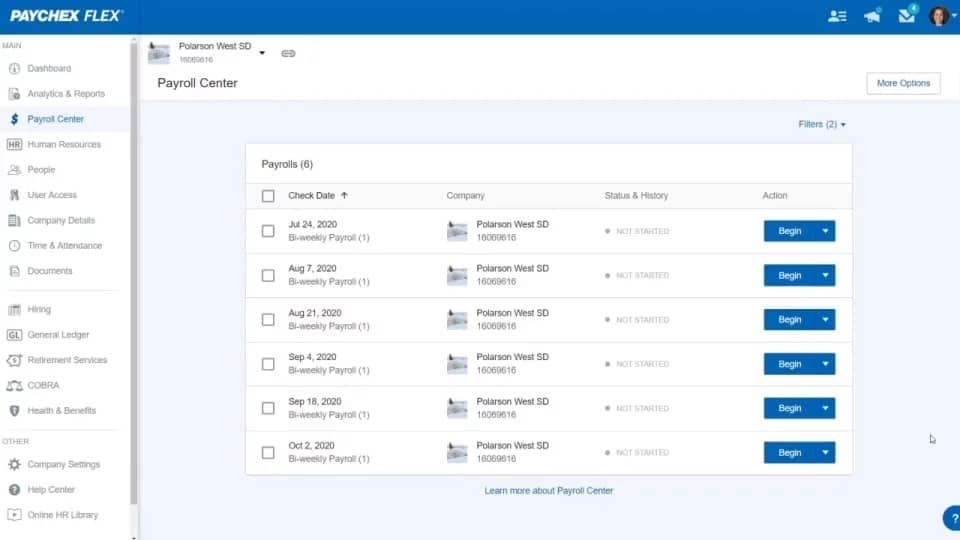
Task: Click the Health & Benefits shield icon
Action: coord(14,410)
